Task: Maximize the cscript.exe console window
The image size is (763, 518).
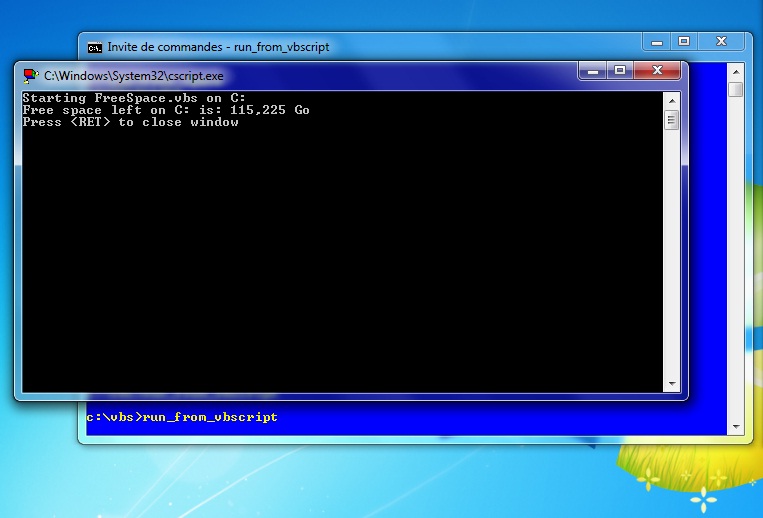Action: point(620,70)
